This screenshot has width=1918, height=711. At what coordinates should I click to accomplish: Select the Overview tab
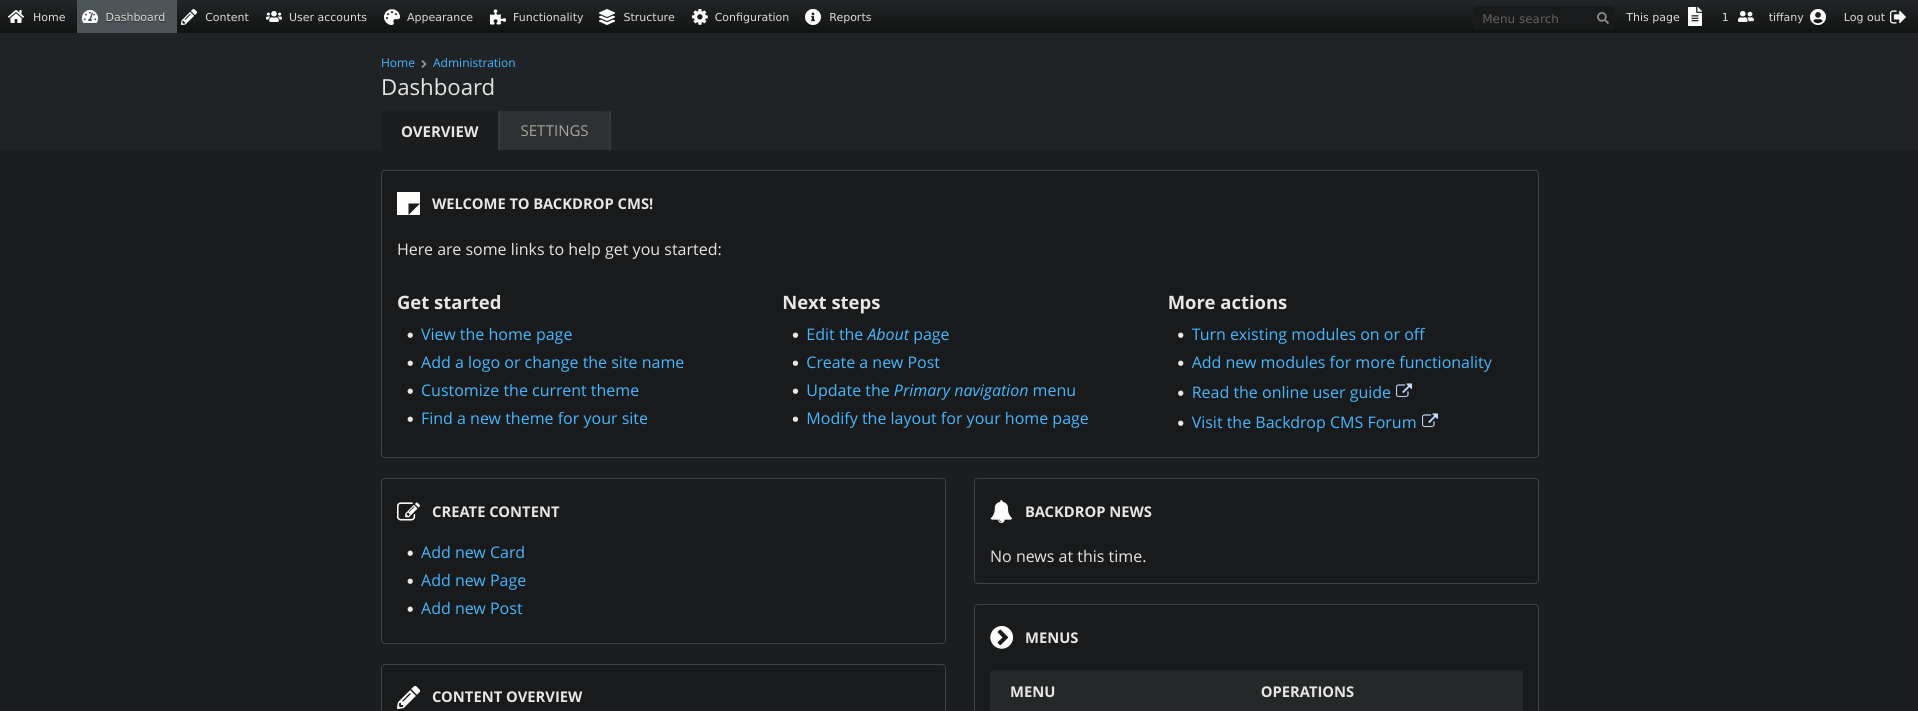click(x=440, y=131)
